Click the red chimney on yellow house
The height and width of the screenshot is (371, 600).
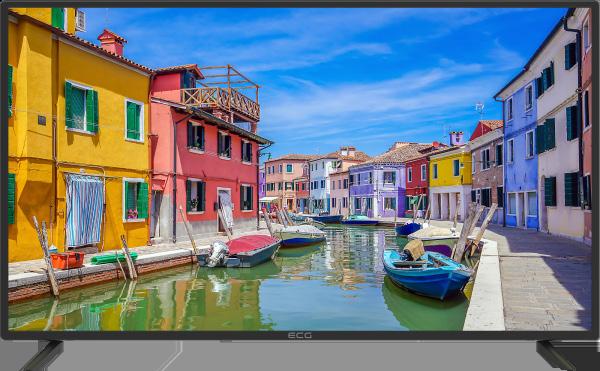[112, 42]
